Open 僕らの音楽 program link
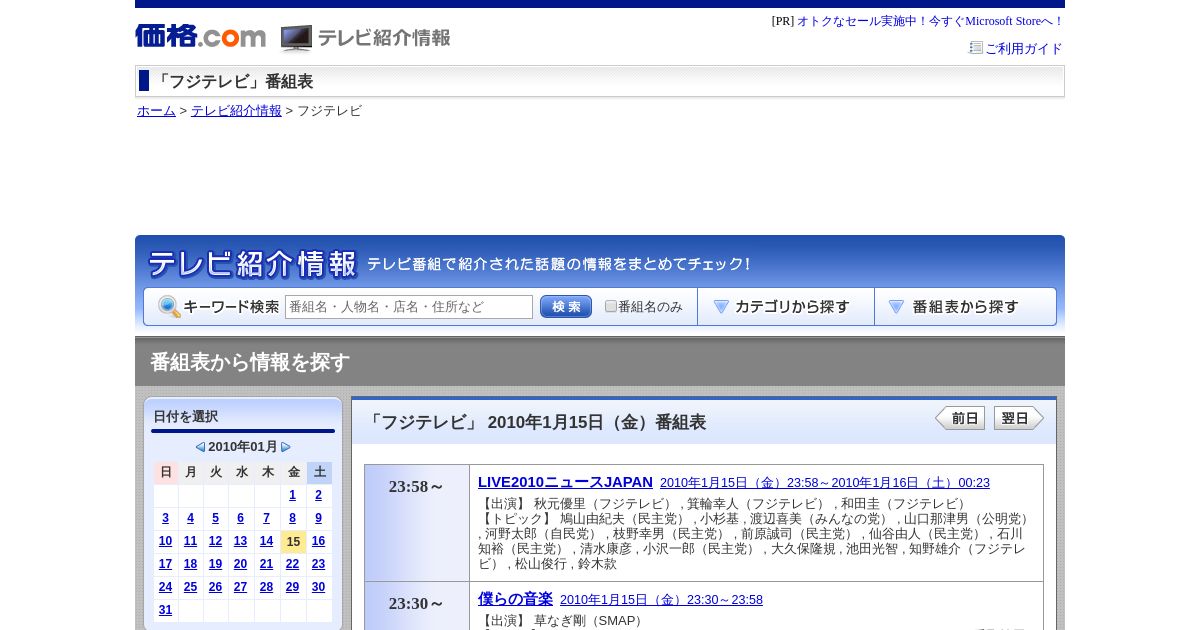 (515, 599)
